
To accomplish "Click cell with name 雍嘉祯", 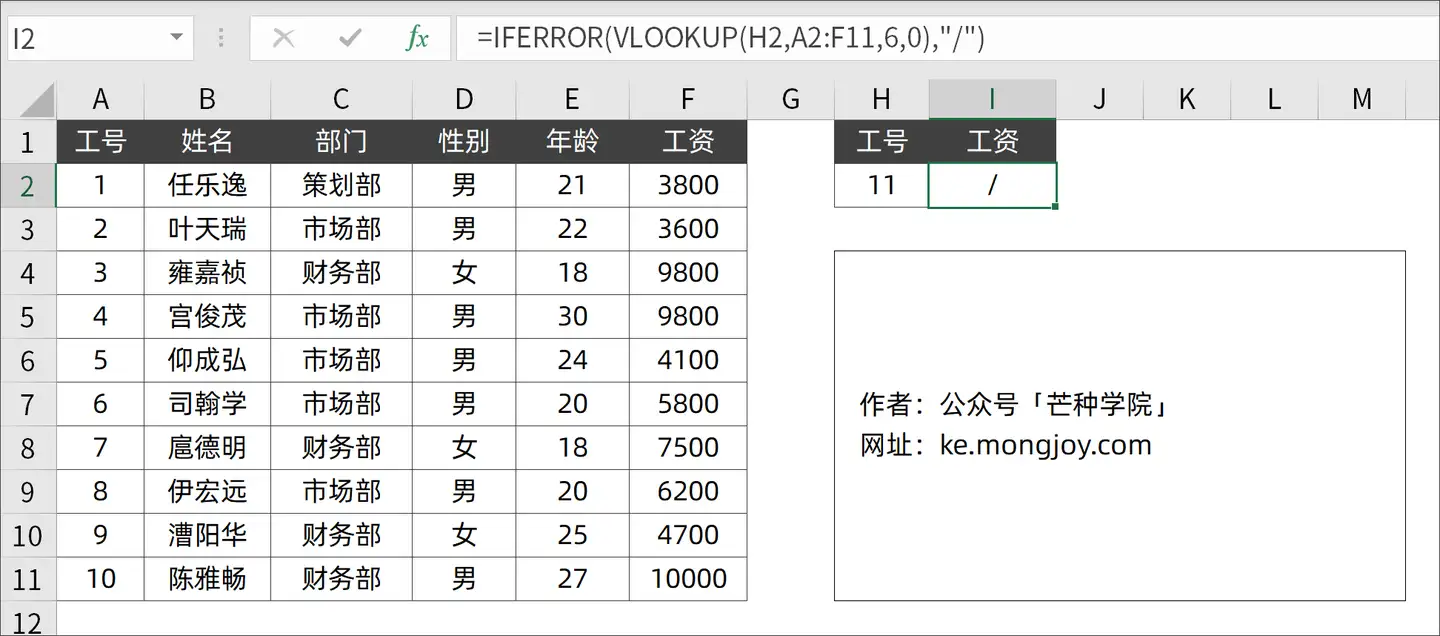I will [x=207, y=273].
